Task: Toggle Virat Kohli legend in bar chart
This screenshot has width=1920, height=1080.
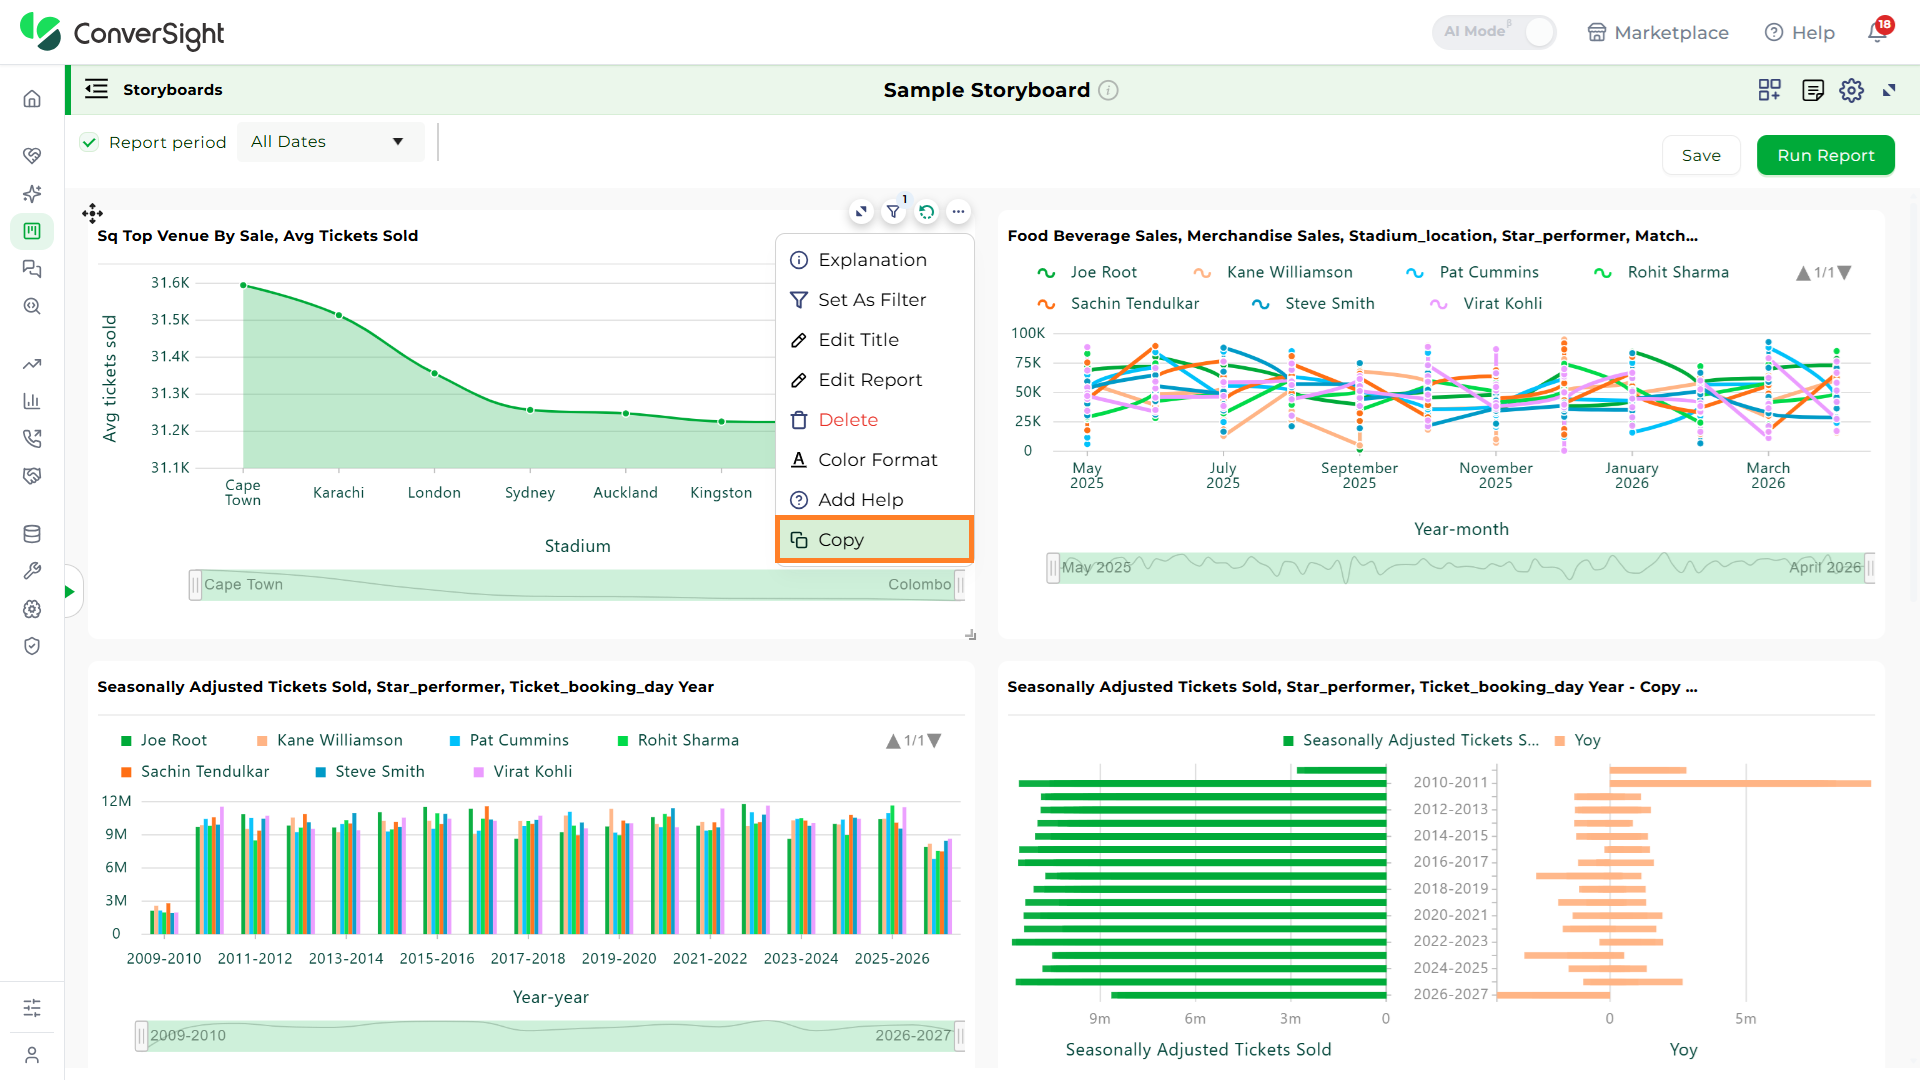Action: [x=523, y=771]
